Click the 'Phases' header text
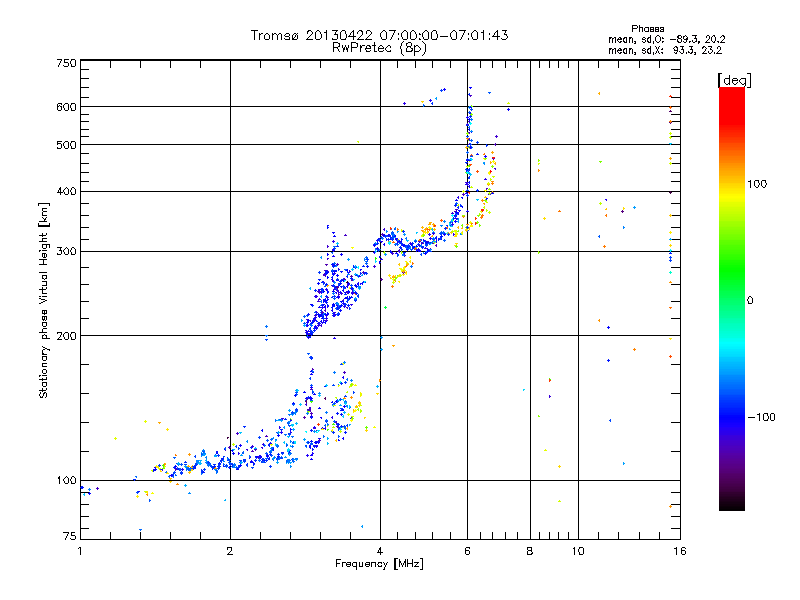The image size is (800, 600). [647, 29]
